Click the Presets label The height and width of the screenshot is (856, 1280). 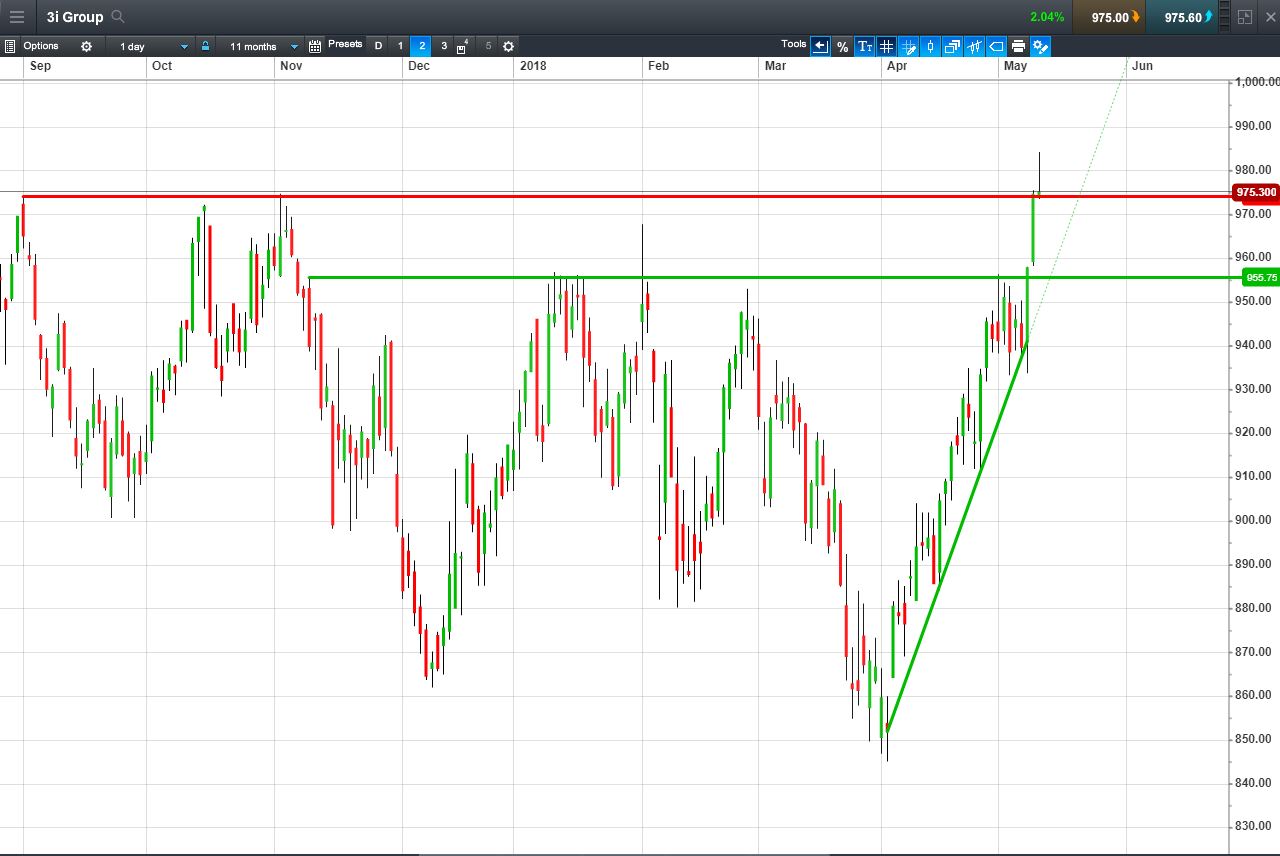(x=345, y=44)
